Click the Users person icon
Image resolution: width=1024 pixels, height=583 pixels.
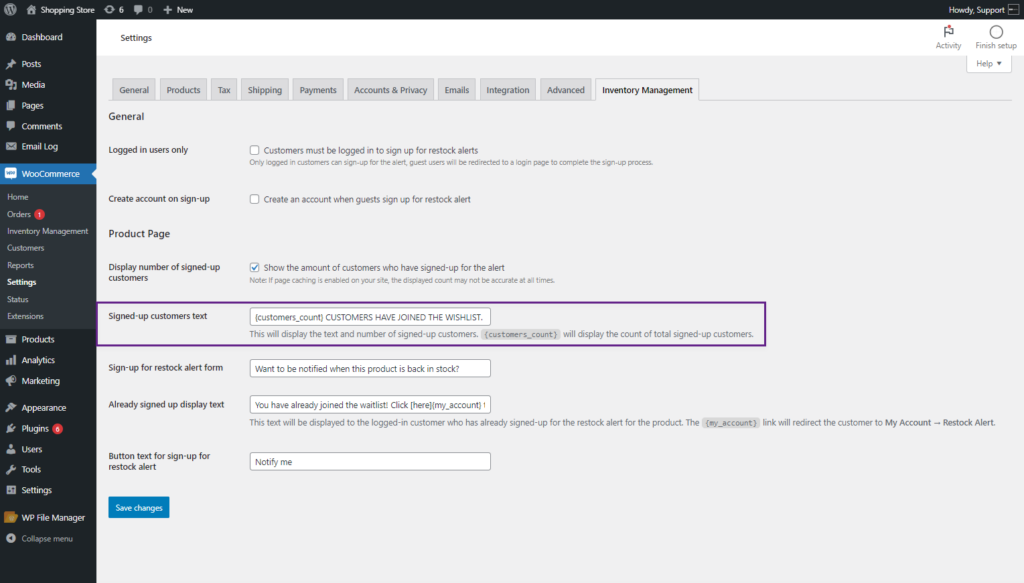[x=11, y=449]
